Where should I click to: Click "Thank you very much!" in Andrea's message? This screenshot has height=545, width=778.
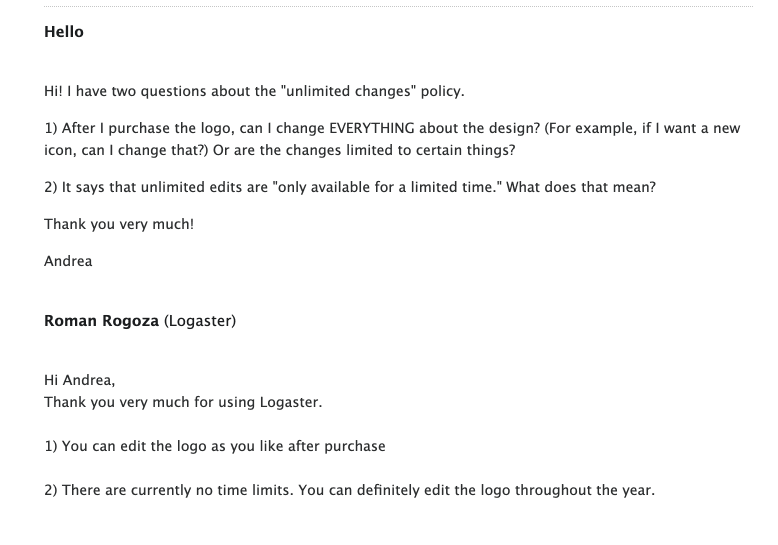tap(119, 224)
